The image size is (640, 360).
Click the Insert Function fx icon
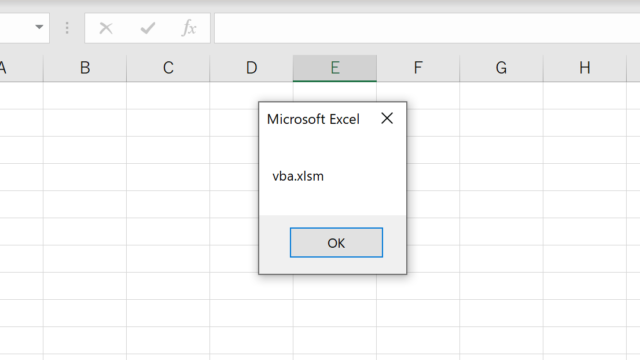[189, 28]
